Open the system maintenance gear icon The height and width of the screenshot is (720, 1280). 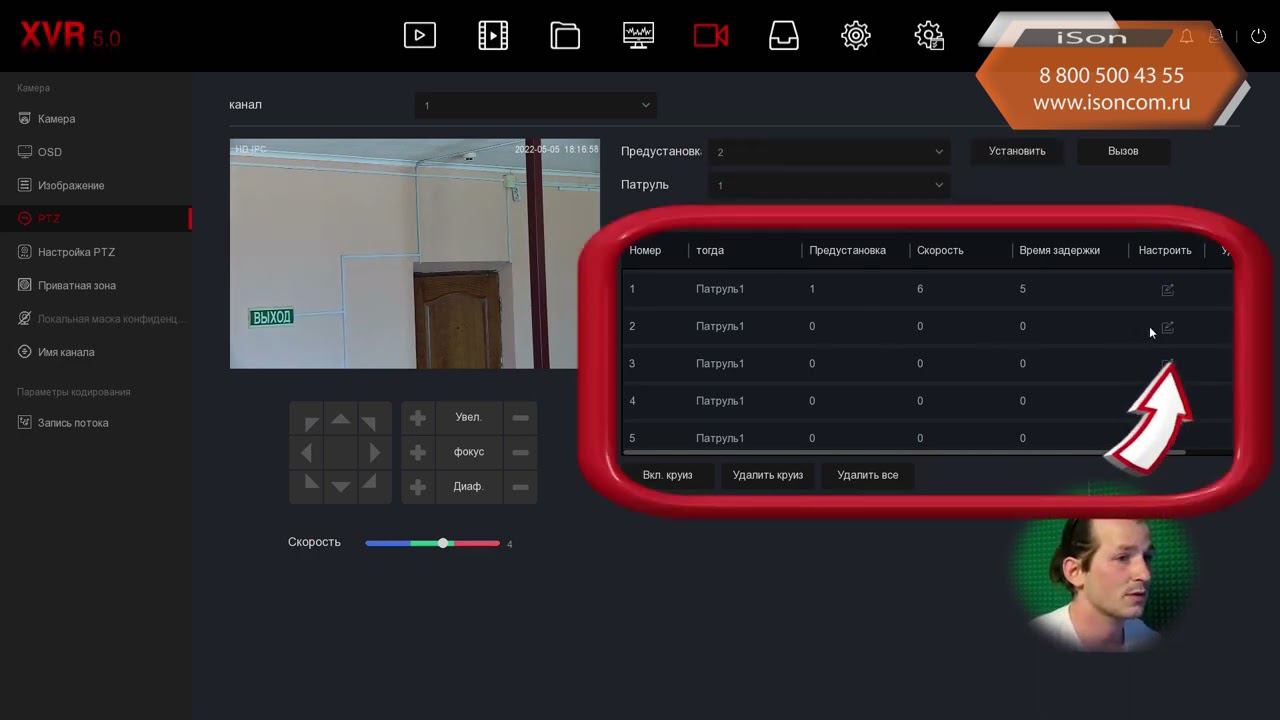pyautogui.click(x=929, y=36)
